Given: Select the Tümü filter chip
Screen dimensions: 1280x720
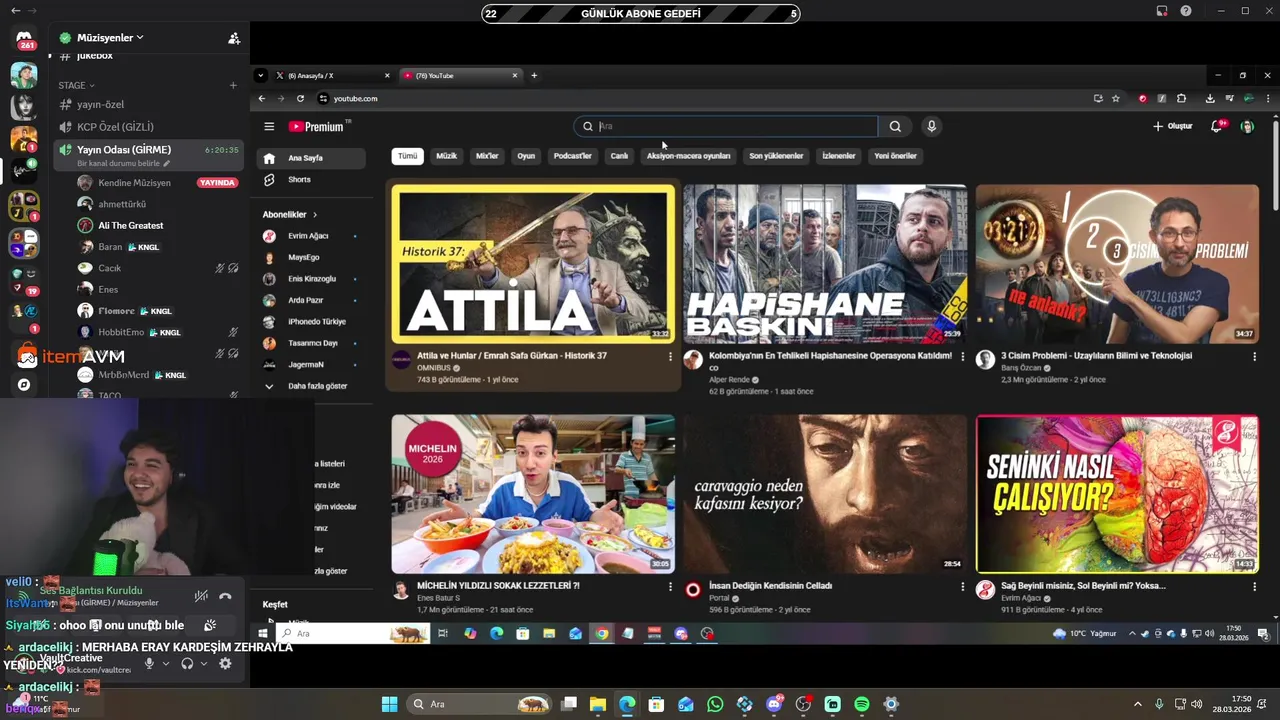Looking at the screenshot, I should [408, 156].
